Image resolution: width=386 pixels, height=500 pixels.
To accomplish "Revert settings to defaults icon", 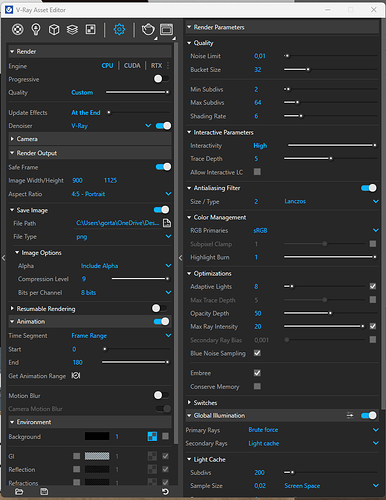I will click(165, 492).
